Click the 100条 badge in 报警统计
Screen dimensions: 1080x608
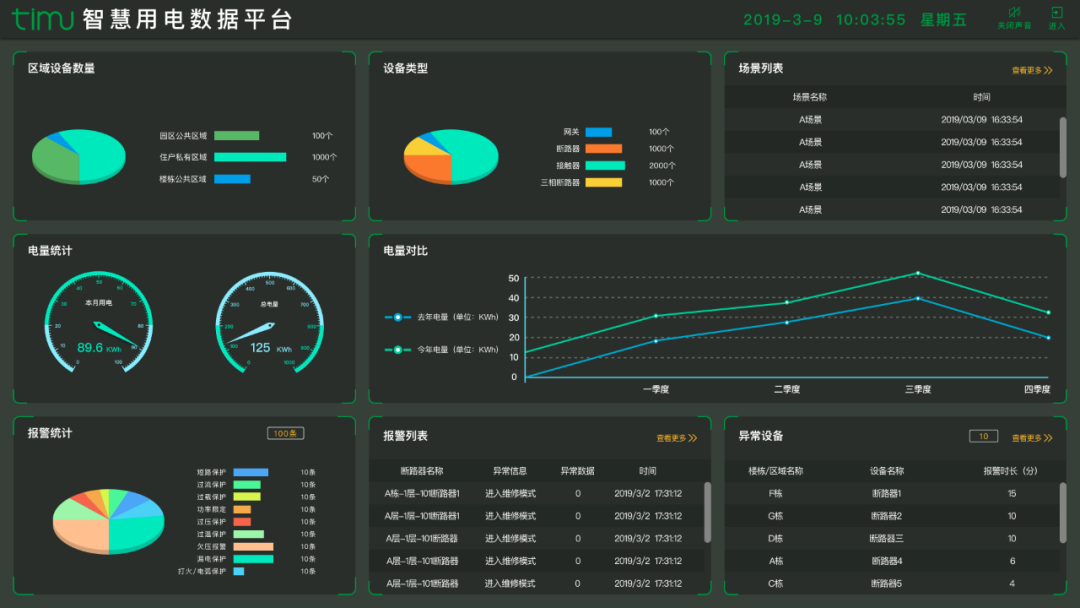click(286, 433)
